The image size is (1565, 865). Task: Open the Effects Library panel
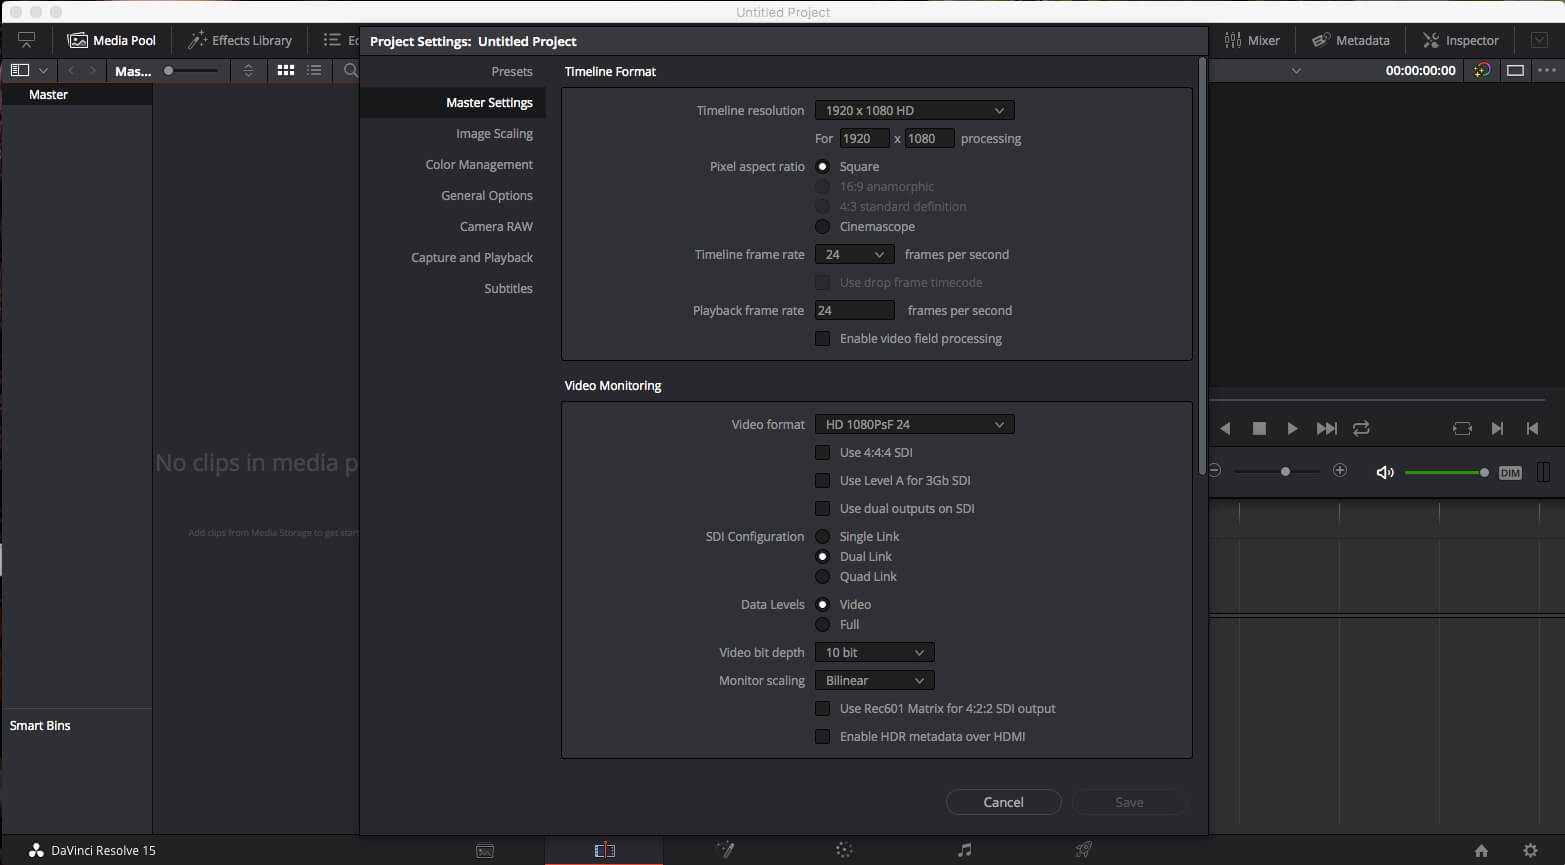240,40
